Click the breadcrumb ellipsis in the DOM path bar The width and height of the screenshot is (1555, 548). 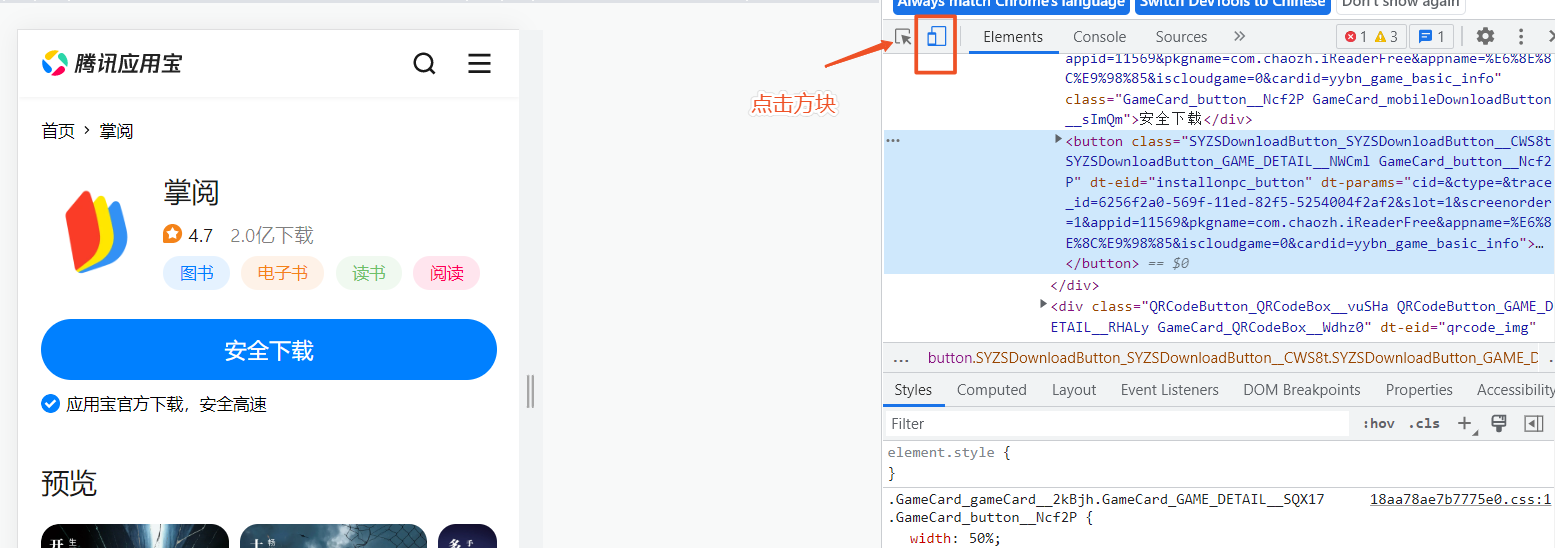pyautogui.click(x=901, y=358)
